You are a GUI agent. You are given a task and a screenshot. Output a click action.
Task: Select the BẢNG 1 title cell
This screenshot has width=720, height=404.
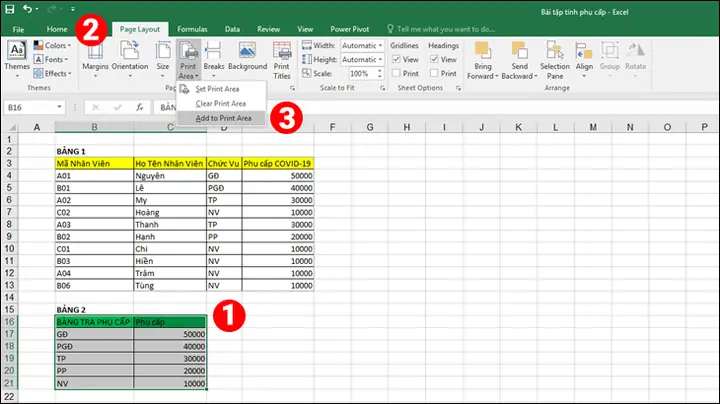(94, 151)
